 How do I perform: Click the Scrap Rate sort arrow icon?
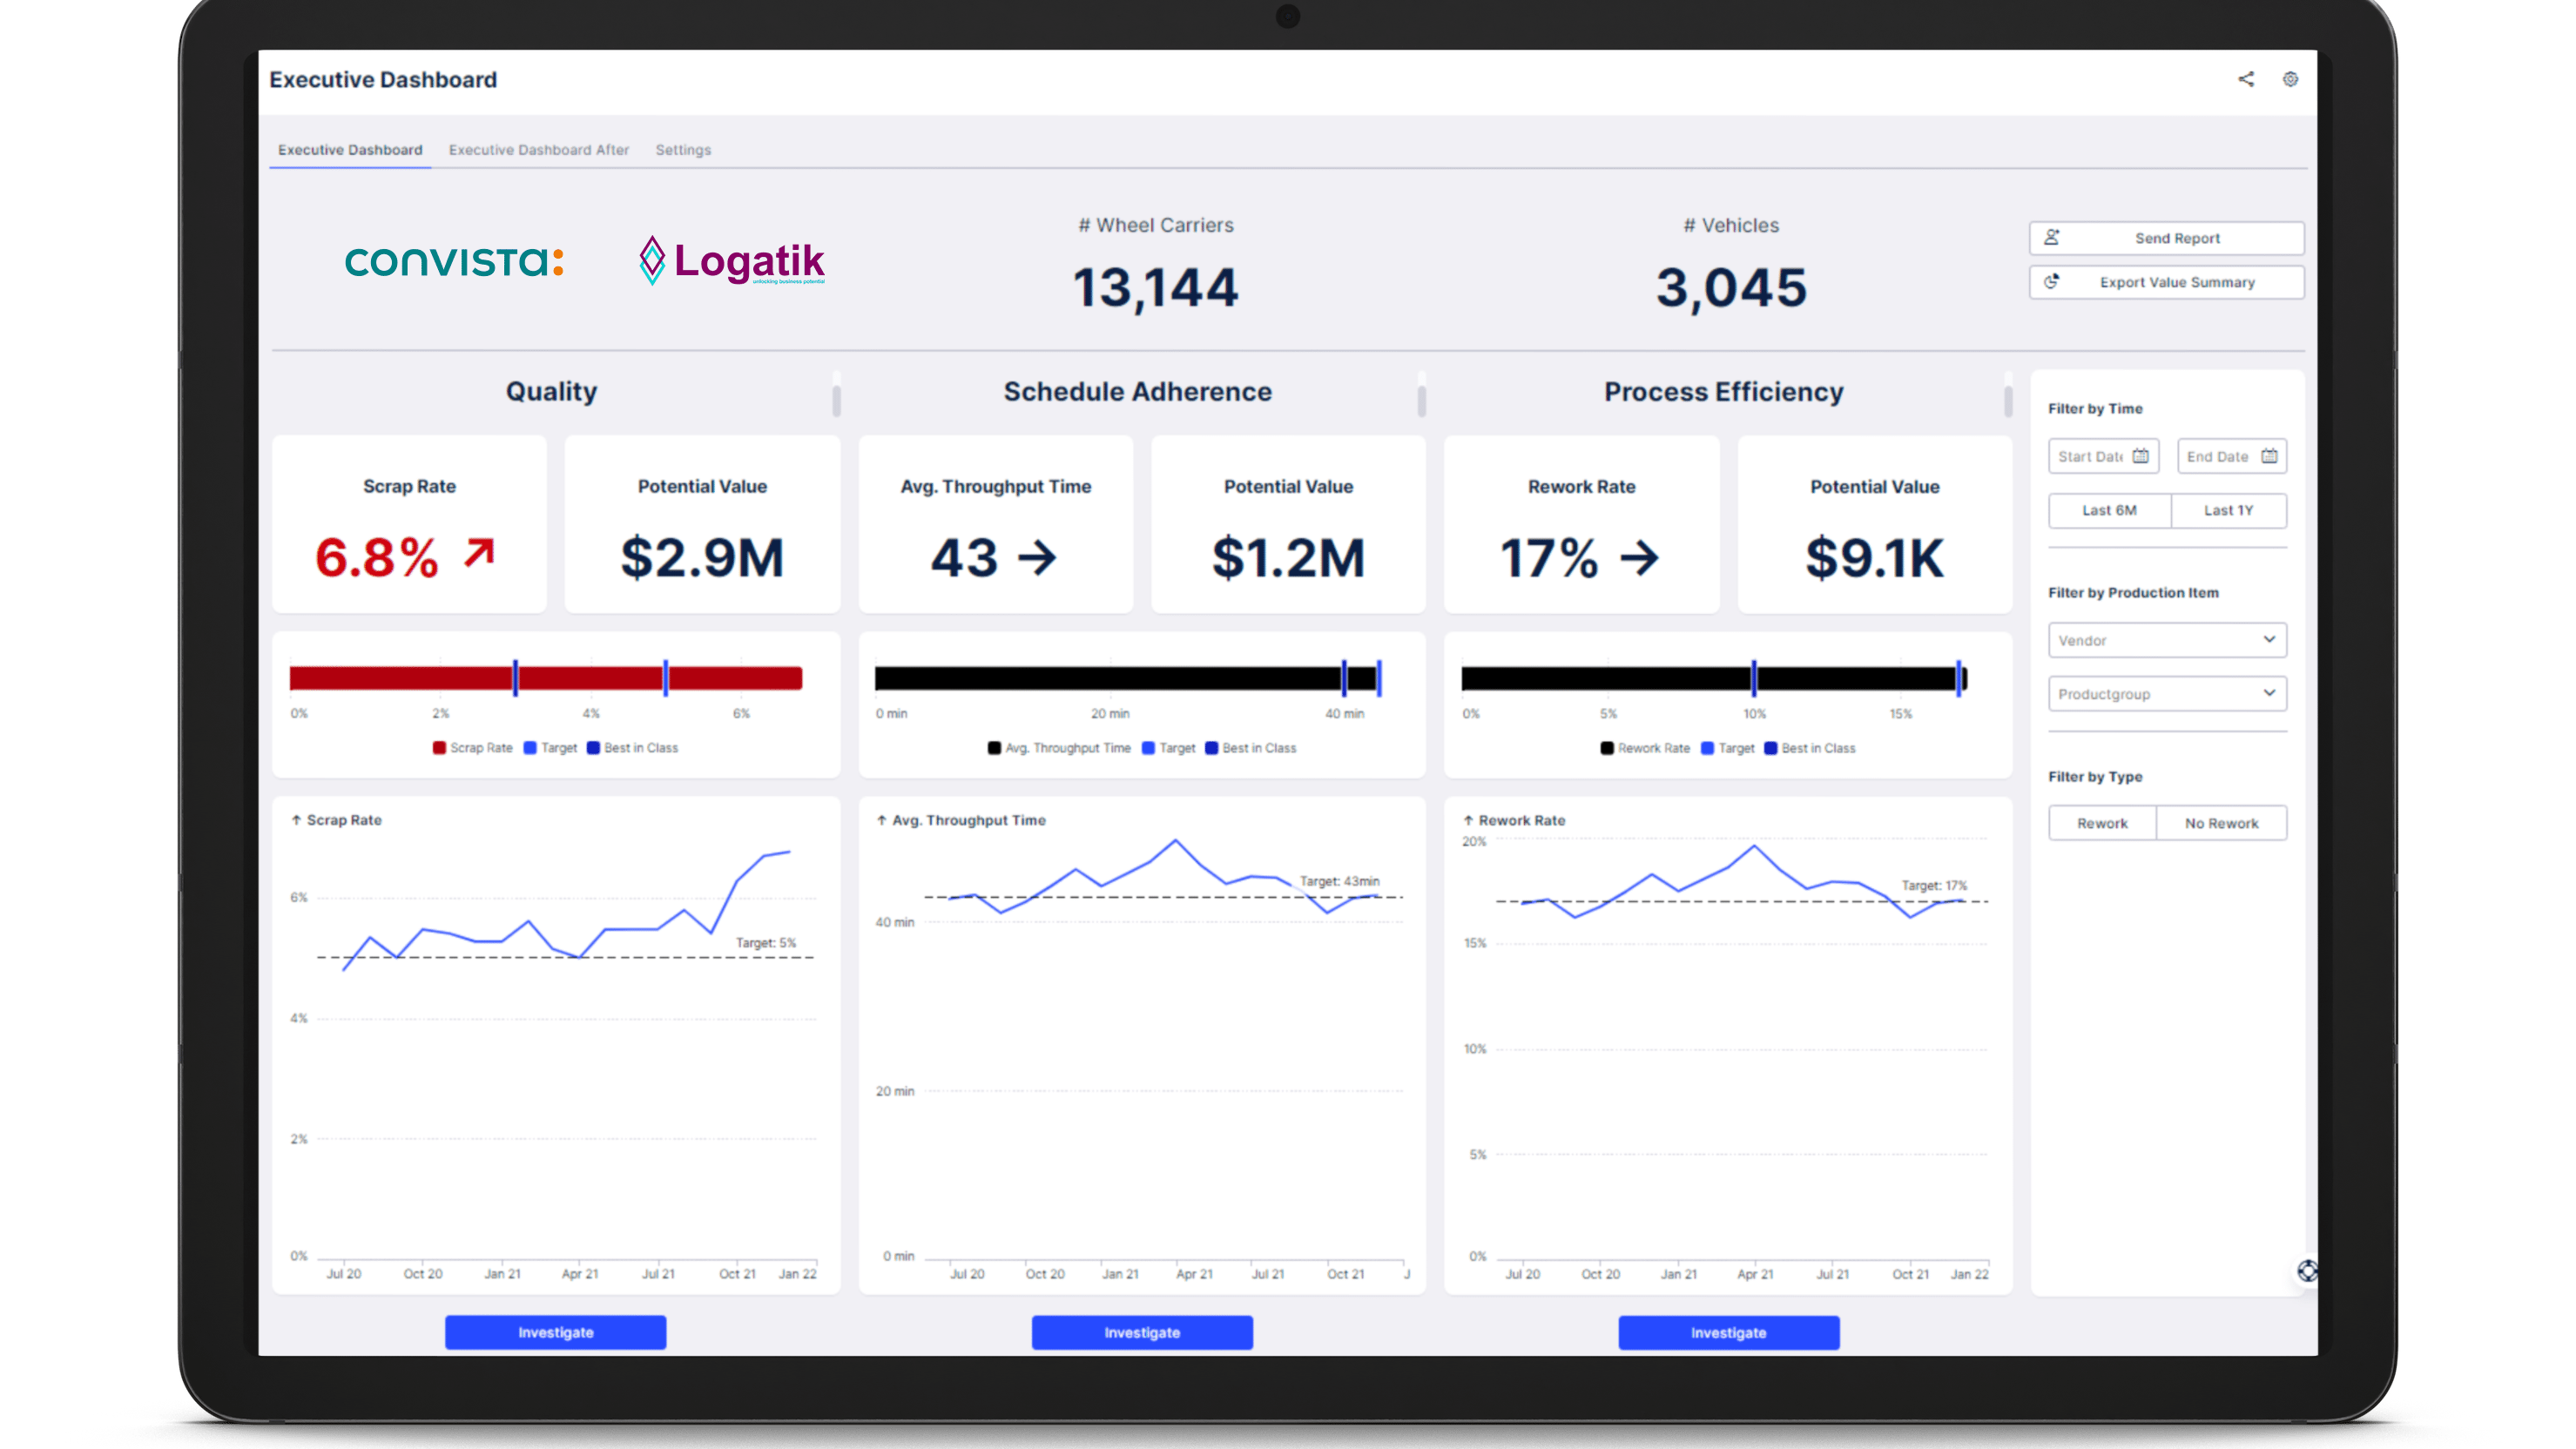click(296, 820)
